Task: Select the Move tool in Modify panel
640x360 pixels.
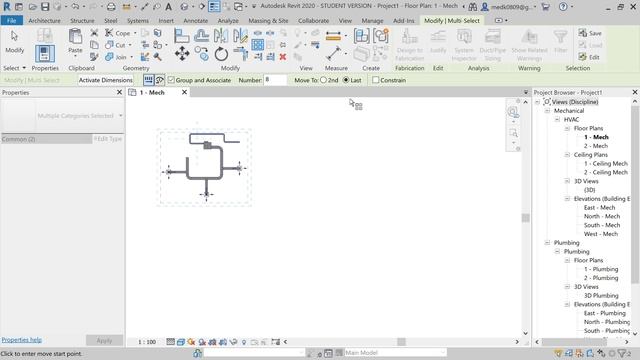Action: (x=182, y=53)
